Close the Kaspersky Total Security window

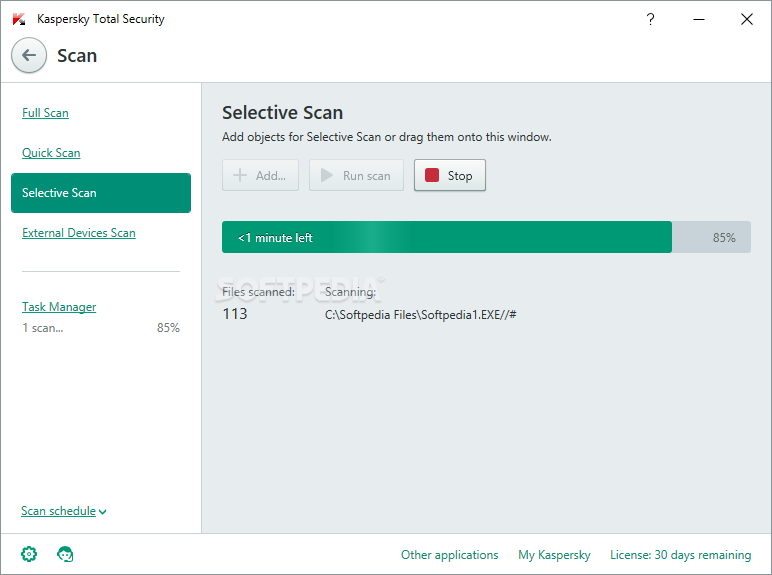746,19
